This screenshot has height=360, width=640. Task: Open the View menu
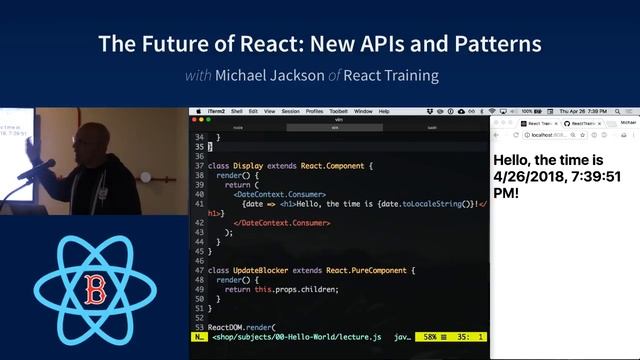pyautogui.click(x=269, y=111)
